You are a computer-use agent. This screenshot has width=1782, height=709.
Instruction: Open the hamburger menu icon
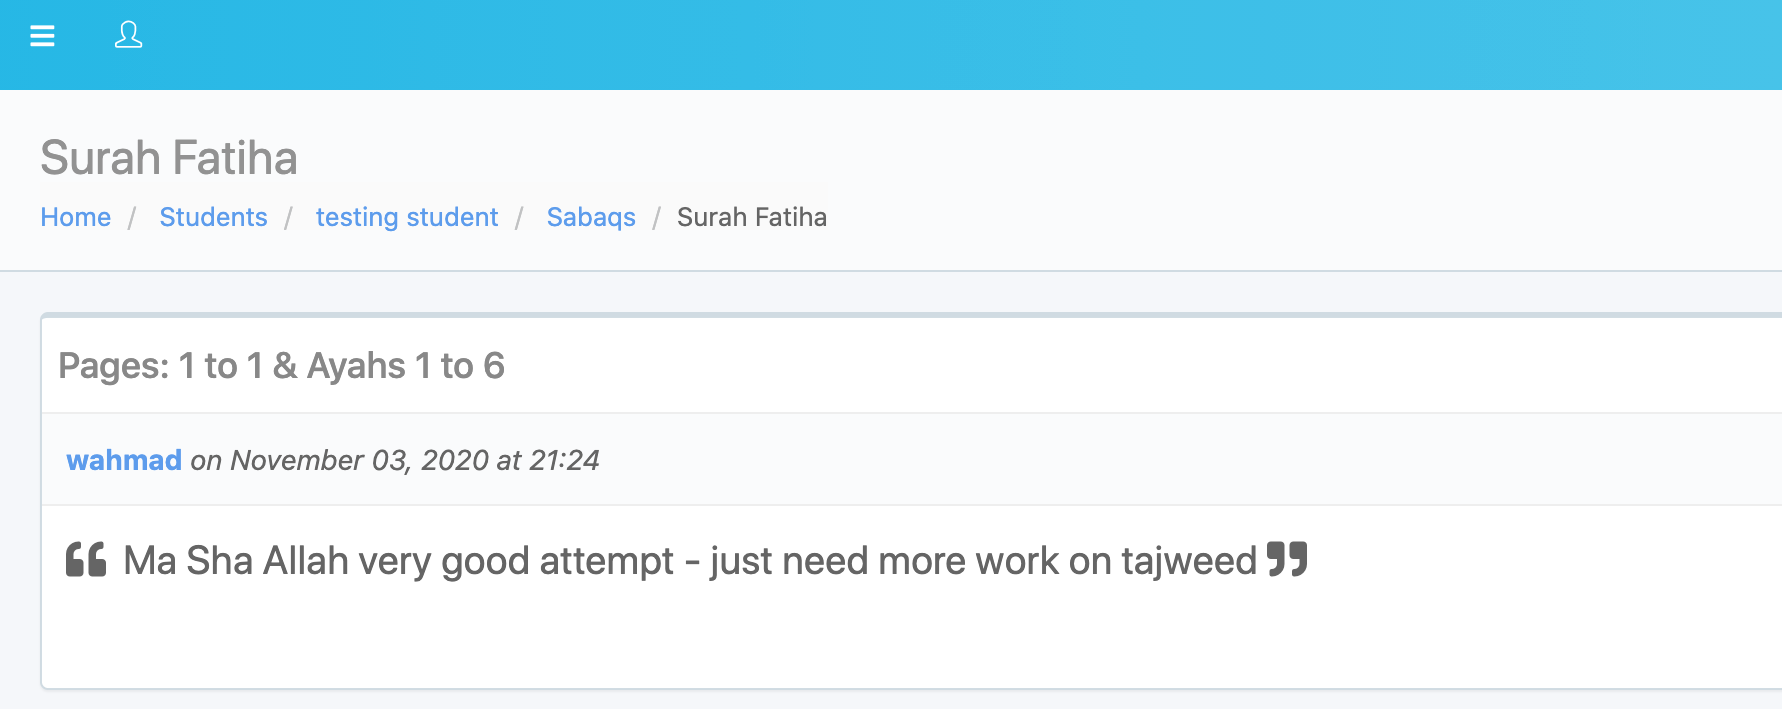(42, 36)
